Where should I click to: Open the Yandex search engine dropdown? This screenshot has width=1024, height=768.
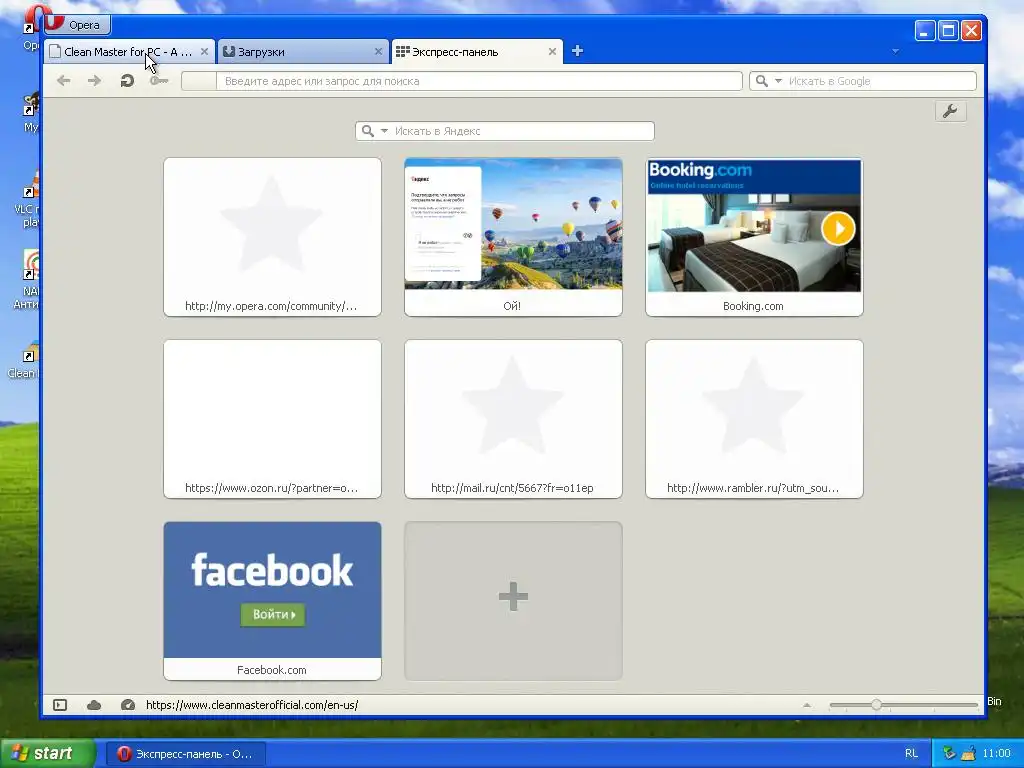coord(385,131)
